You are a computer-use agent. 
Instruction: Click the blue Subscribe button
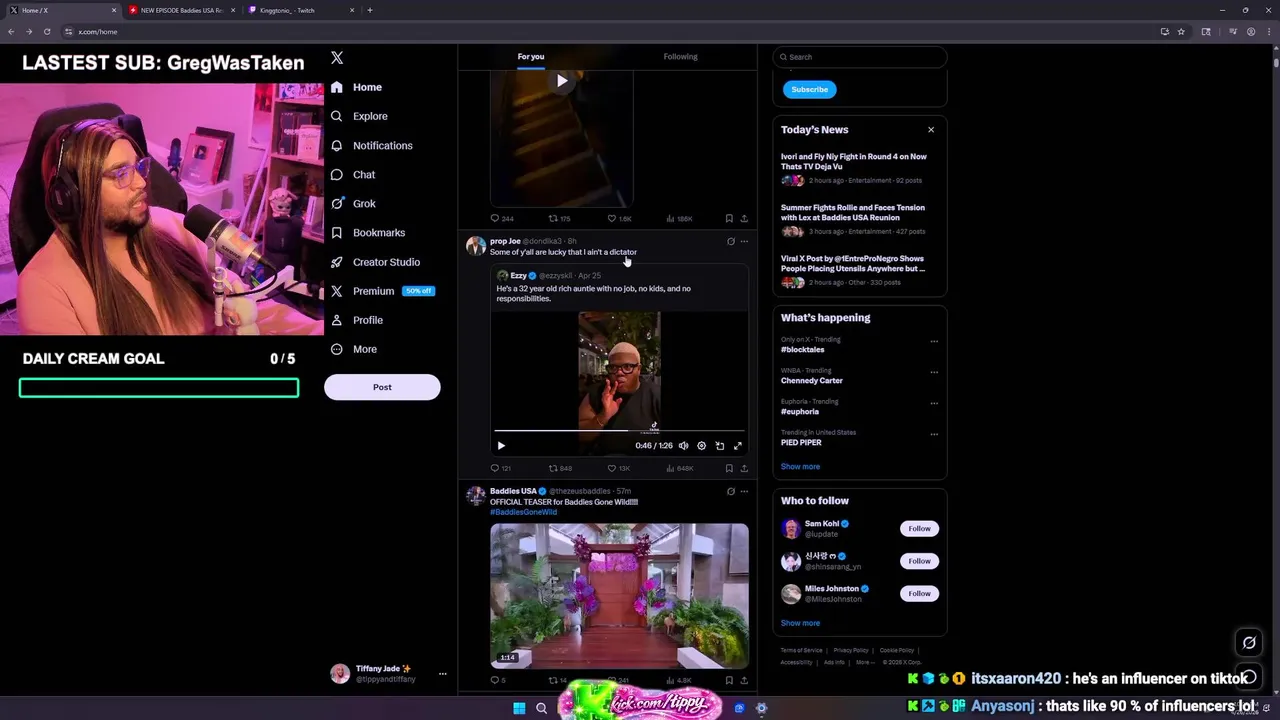(809, 89)
